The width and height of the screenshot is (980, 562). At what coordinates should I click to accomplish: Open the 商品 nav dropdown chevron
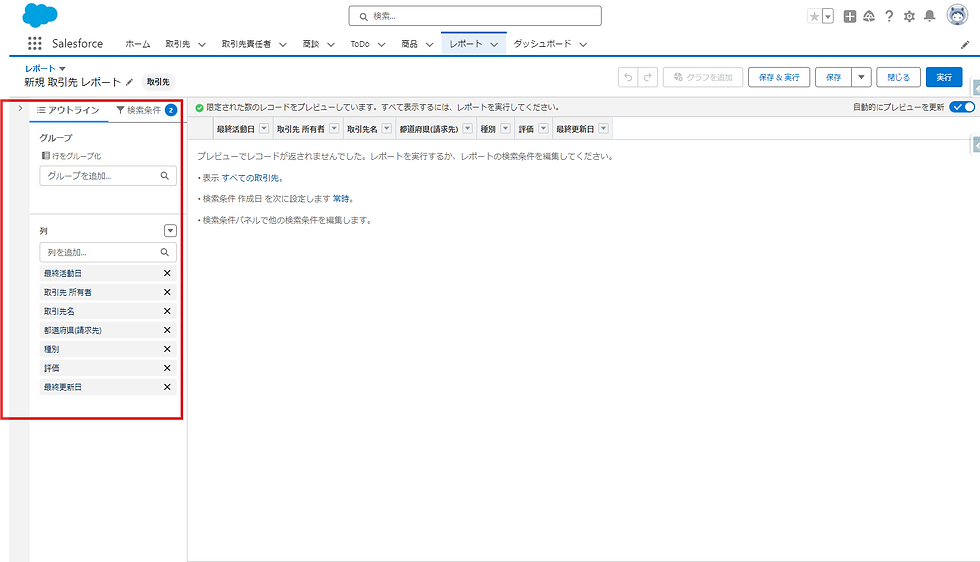pyautogui.click(x=429, y=44)
